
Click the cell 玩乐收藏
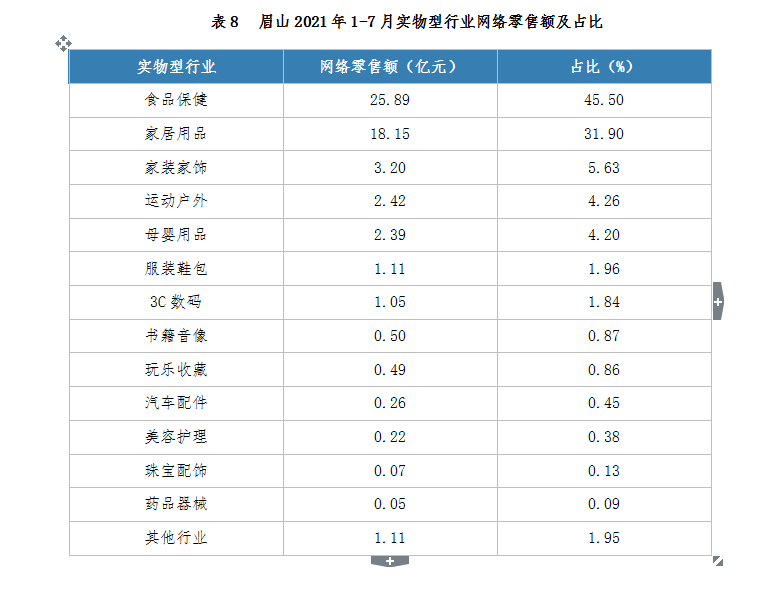pos(176,370)
